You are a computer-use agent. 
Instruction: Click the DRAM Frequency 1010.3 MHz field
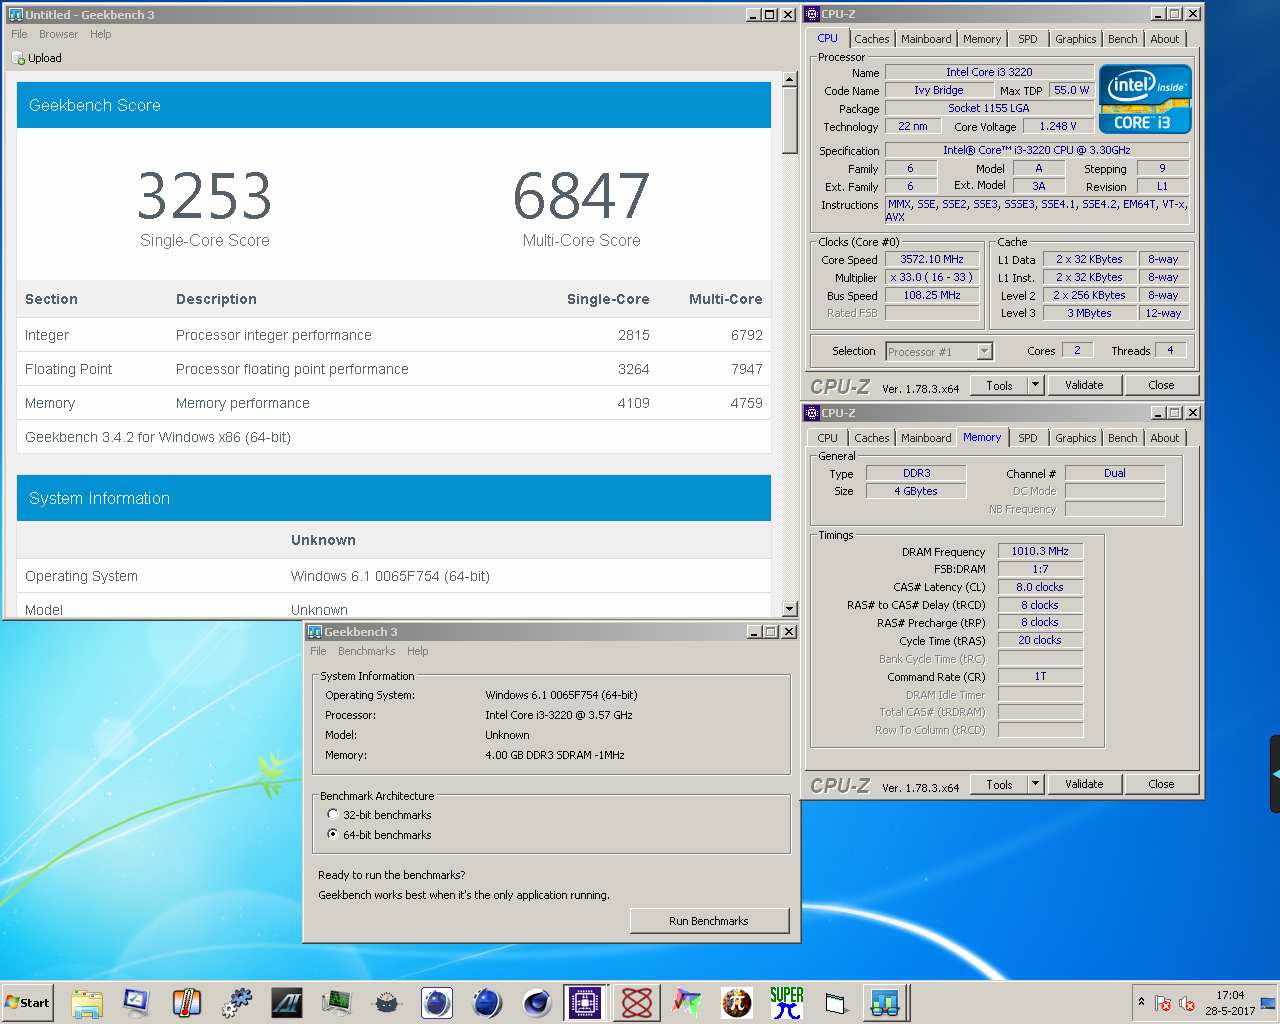[1040, 551]
